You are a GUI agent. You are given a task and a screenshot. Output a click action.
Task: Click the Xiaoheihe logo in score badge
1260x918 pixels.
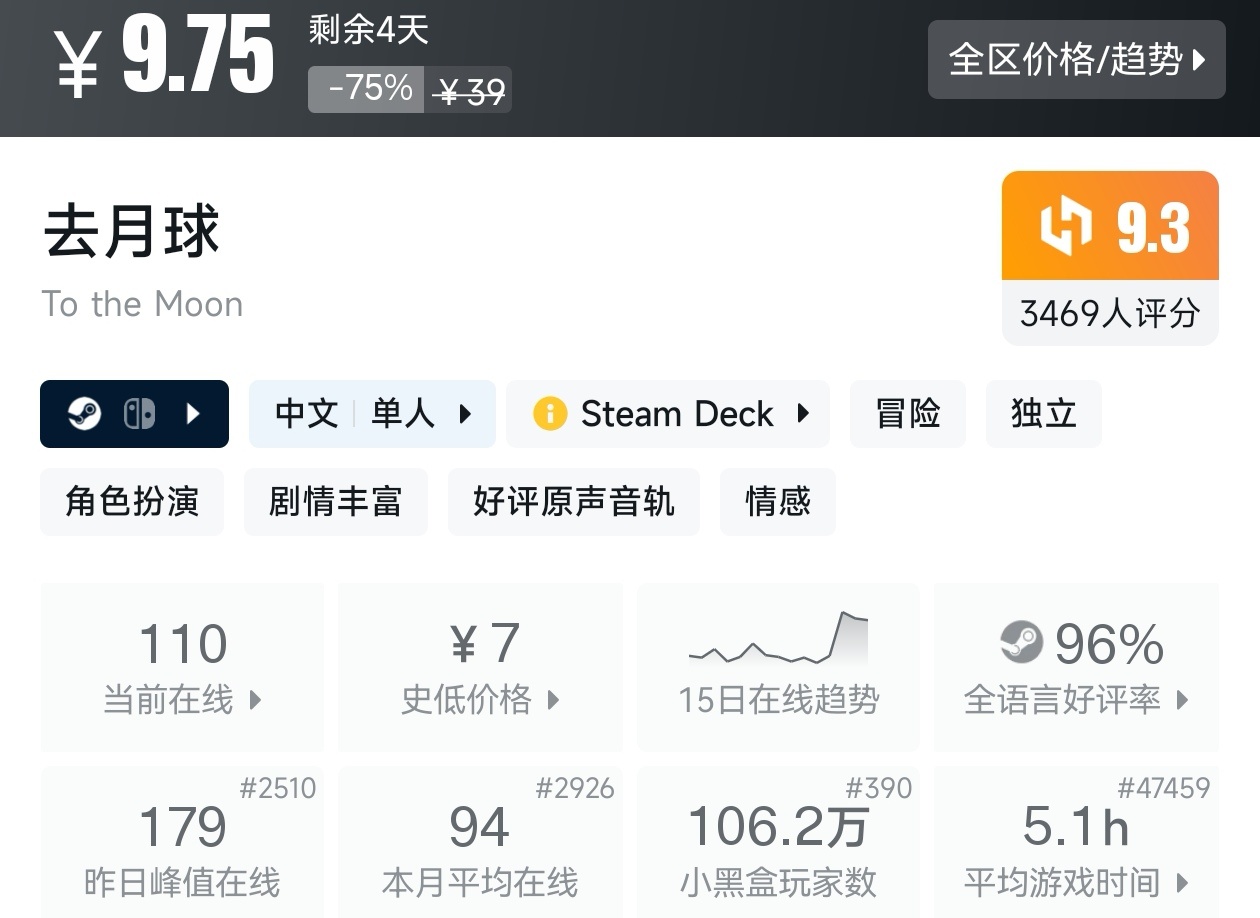[1066, 226]
